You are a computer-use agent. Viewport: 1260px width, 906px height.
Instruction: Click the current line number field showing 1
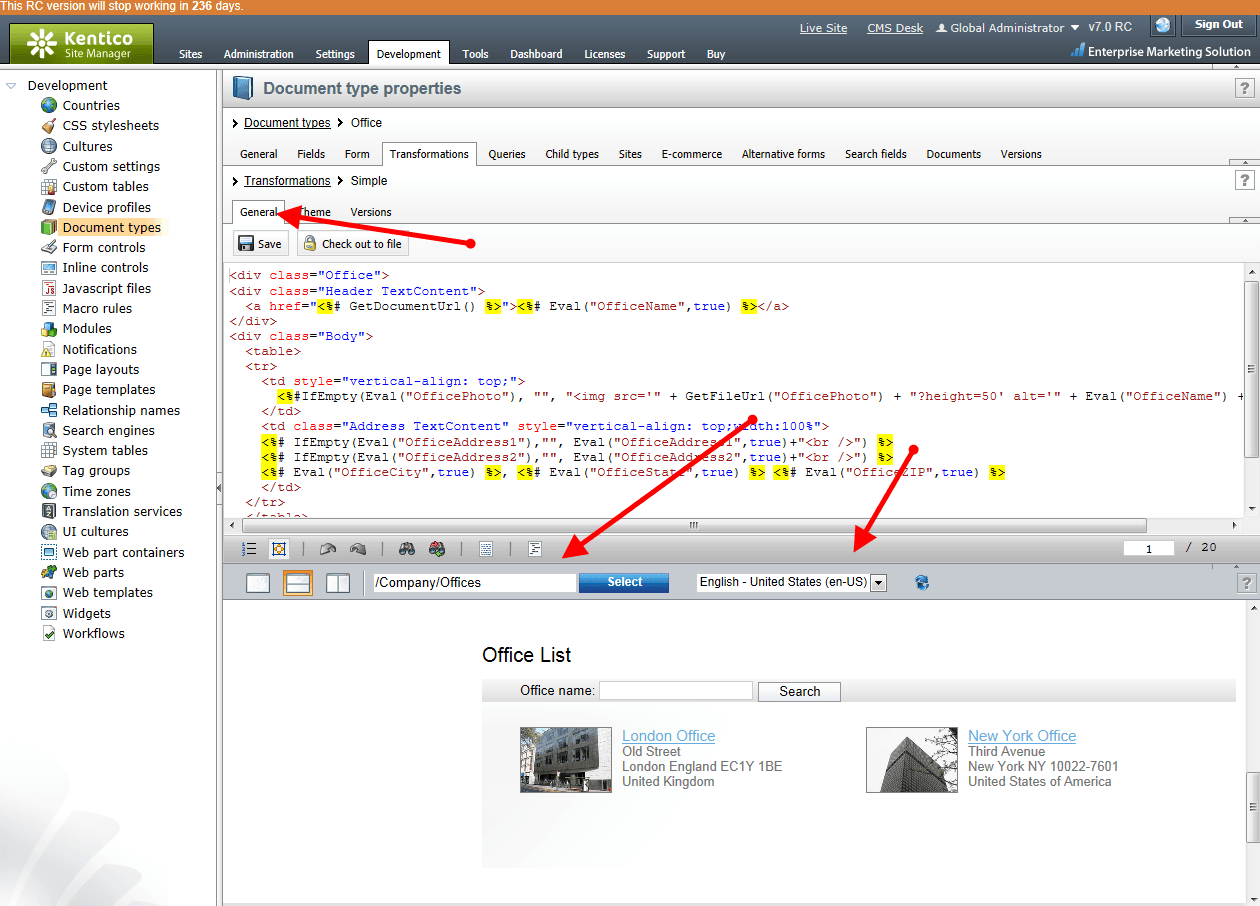[1149, 548]
